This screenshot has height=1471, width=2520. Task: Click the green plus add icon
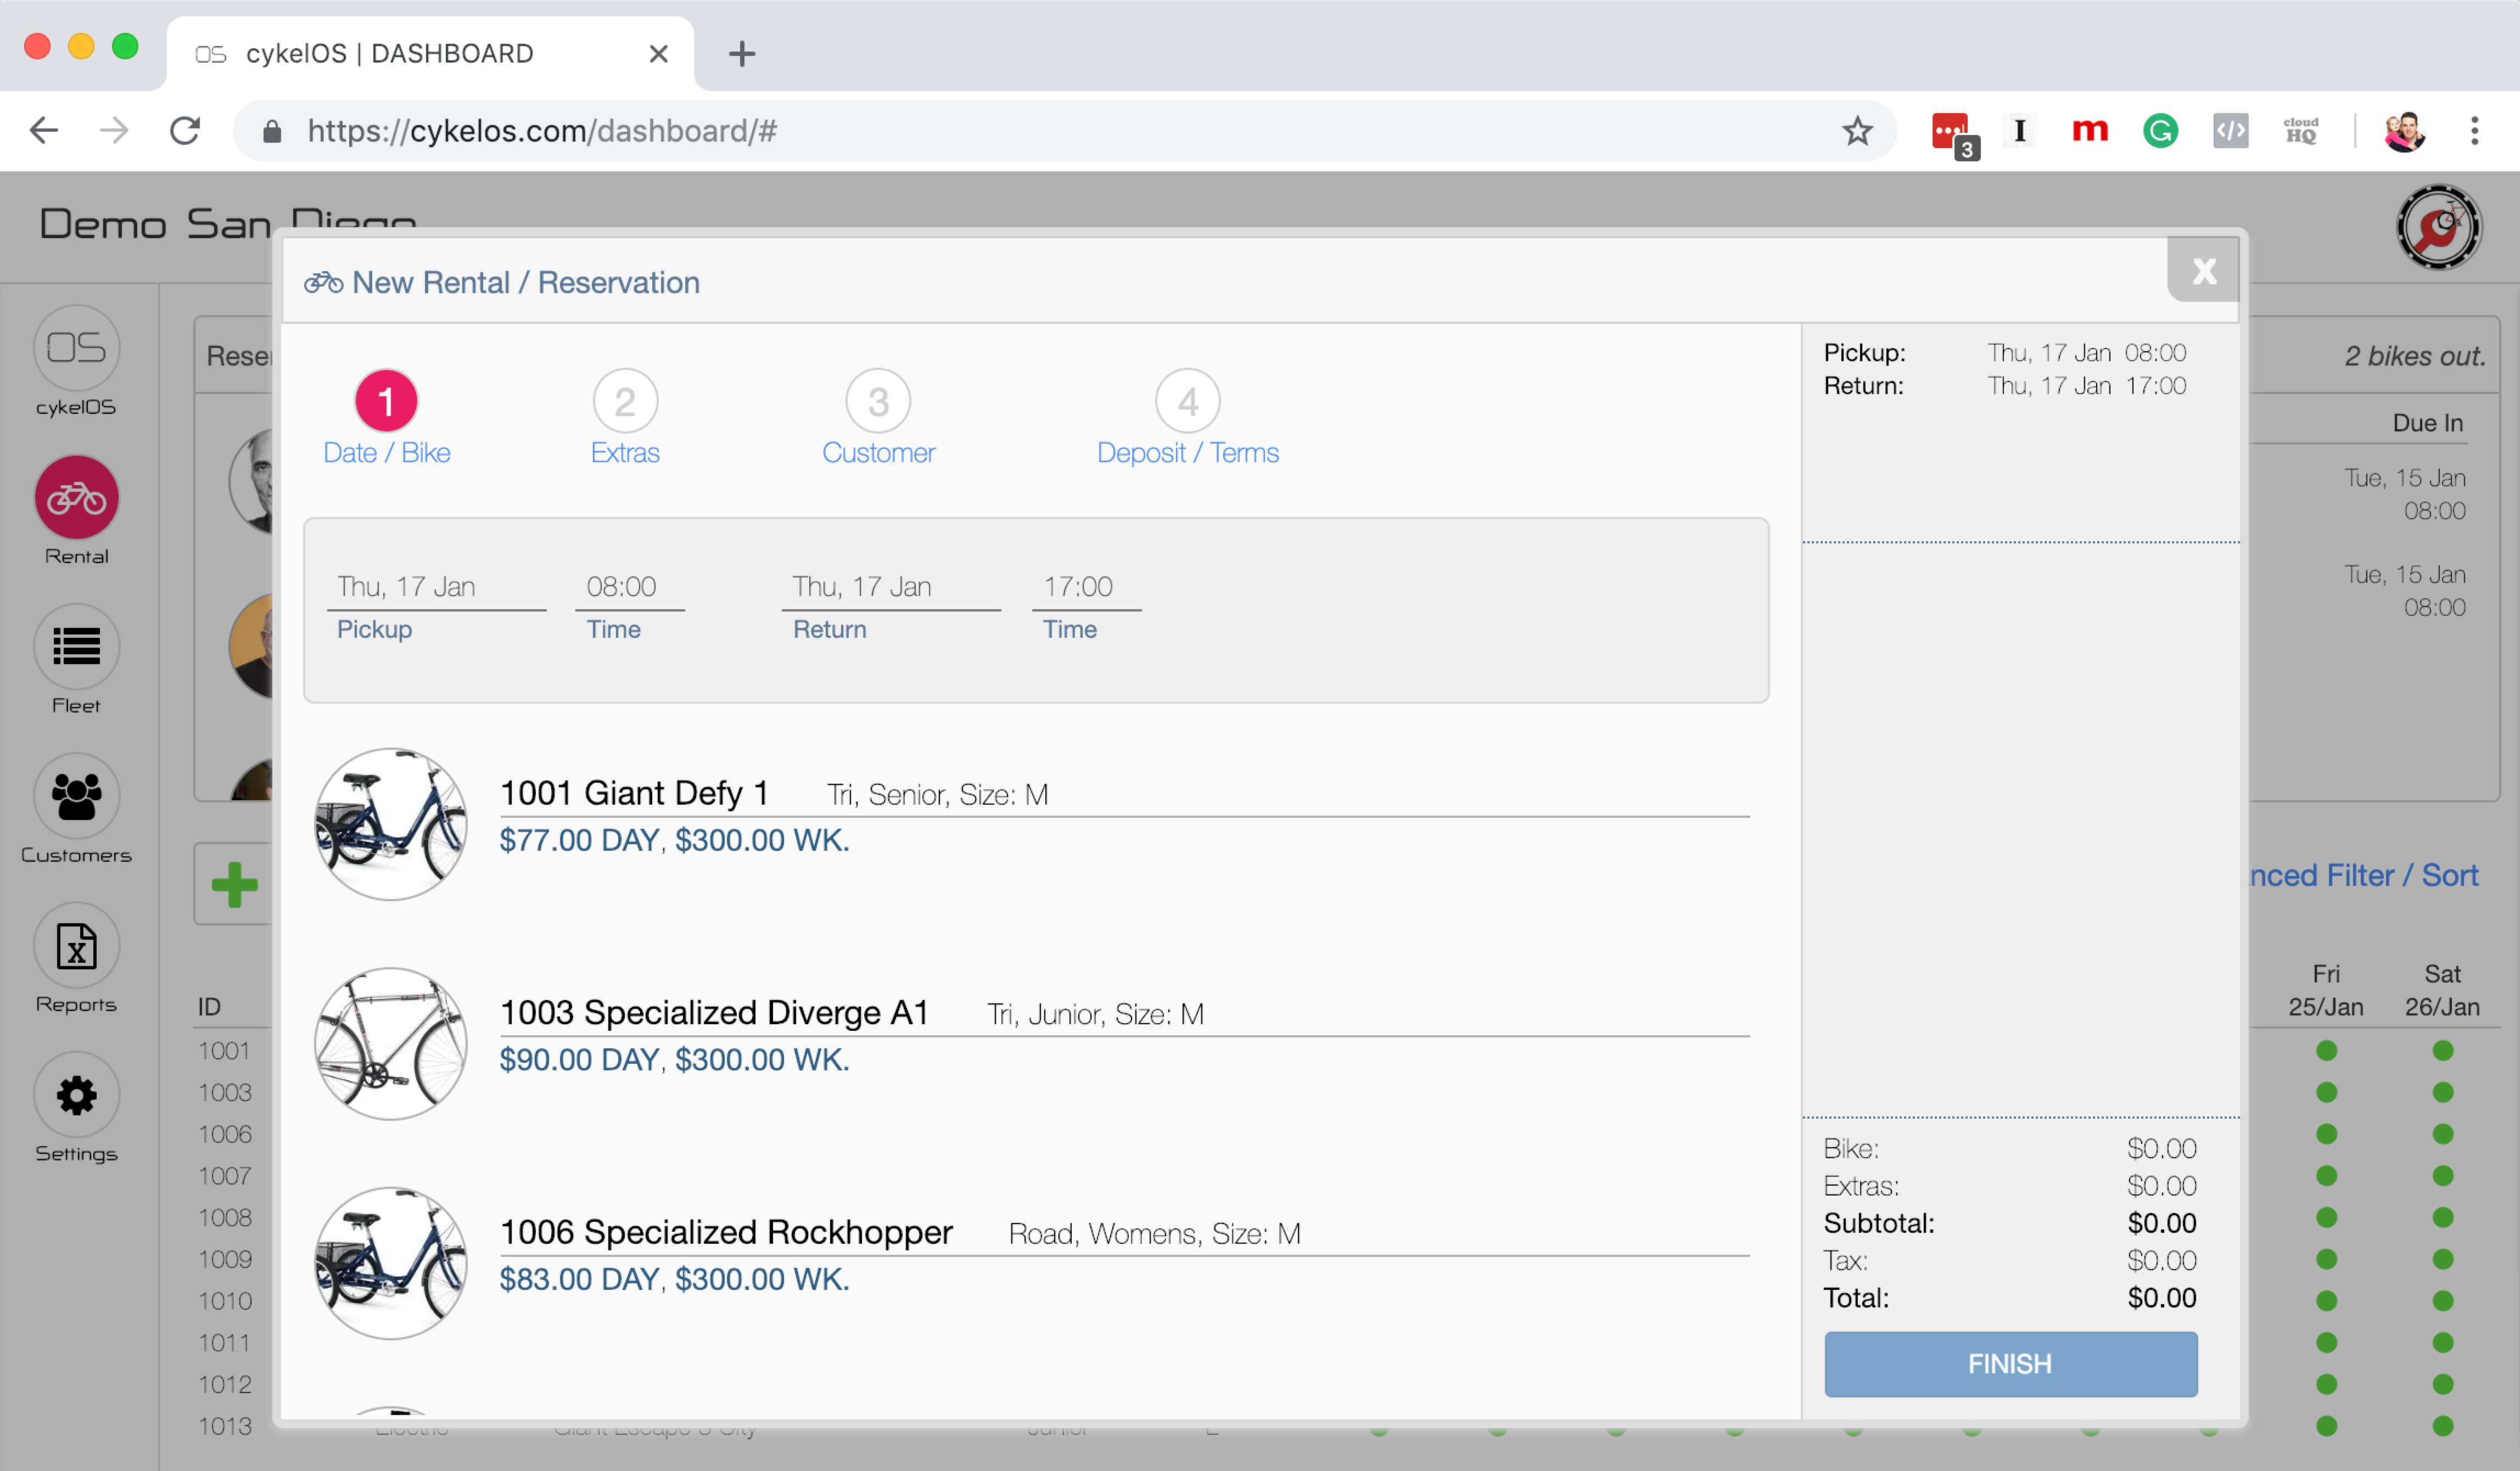(235, 884)
